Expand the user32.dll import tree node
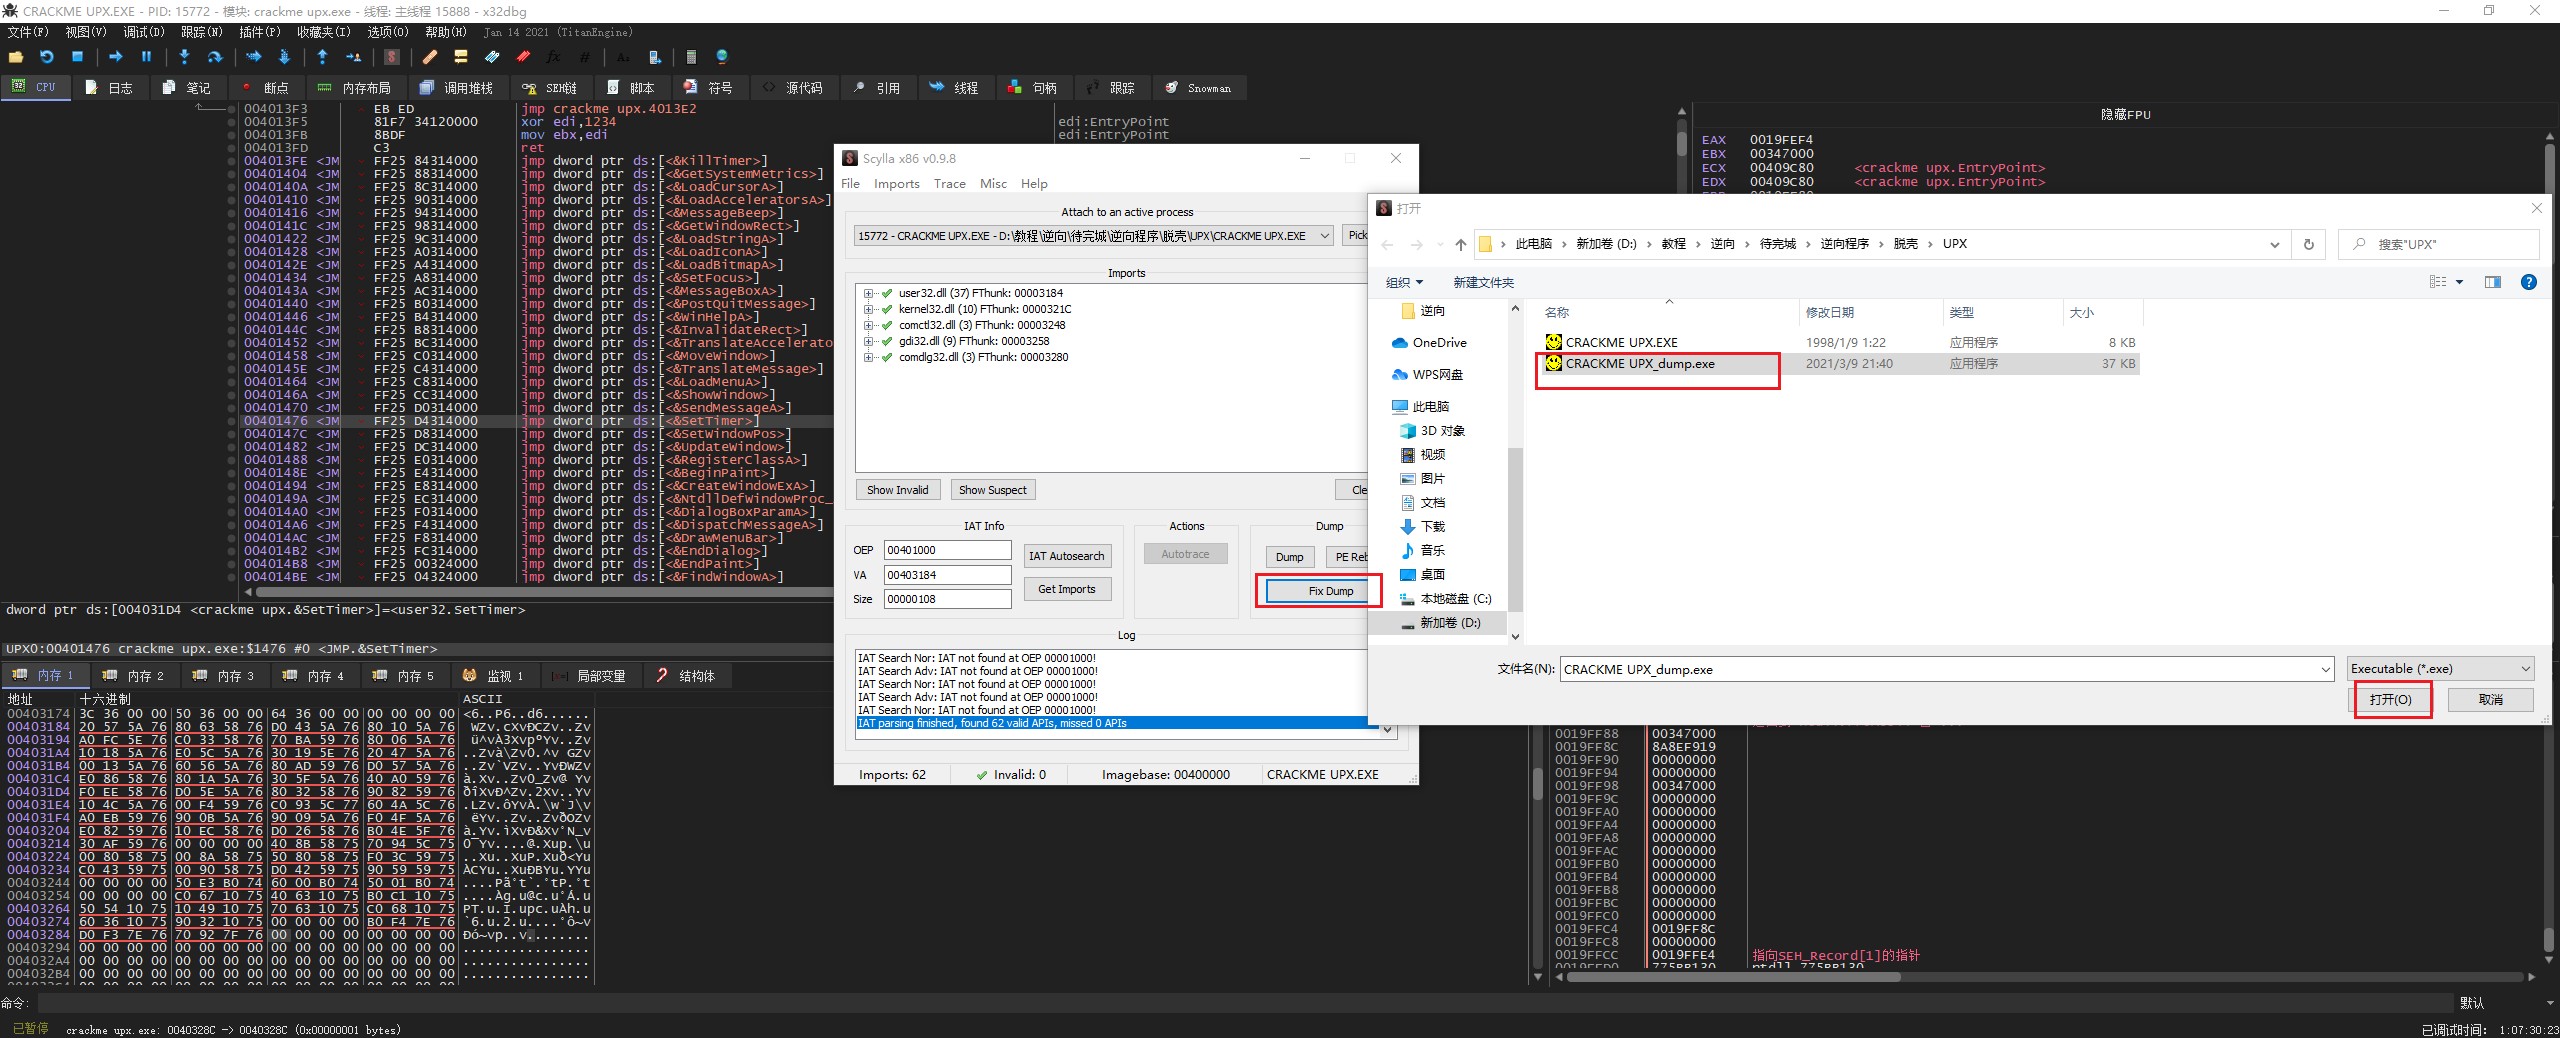 (x=868, y=294)
